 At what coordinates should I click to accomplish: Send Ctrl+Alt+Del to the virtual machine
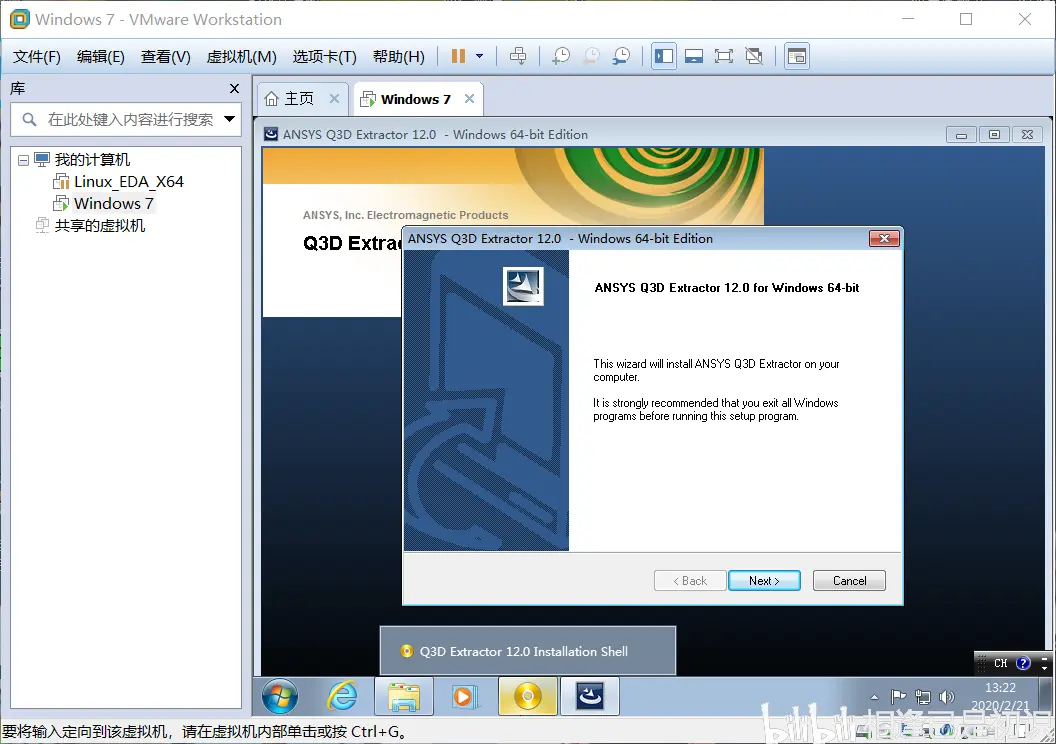coord(518,56)
